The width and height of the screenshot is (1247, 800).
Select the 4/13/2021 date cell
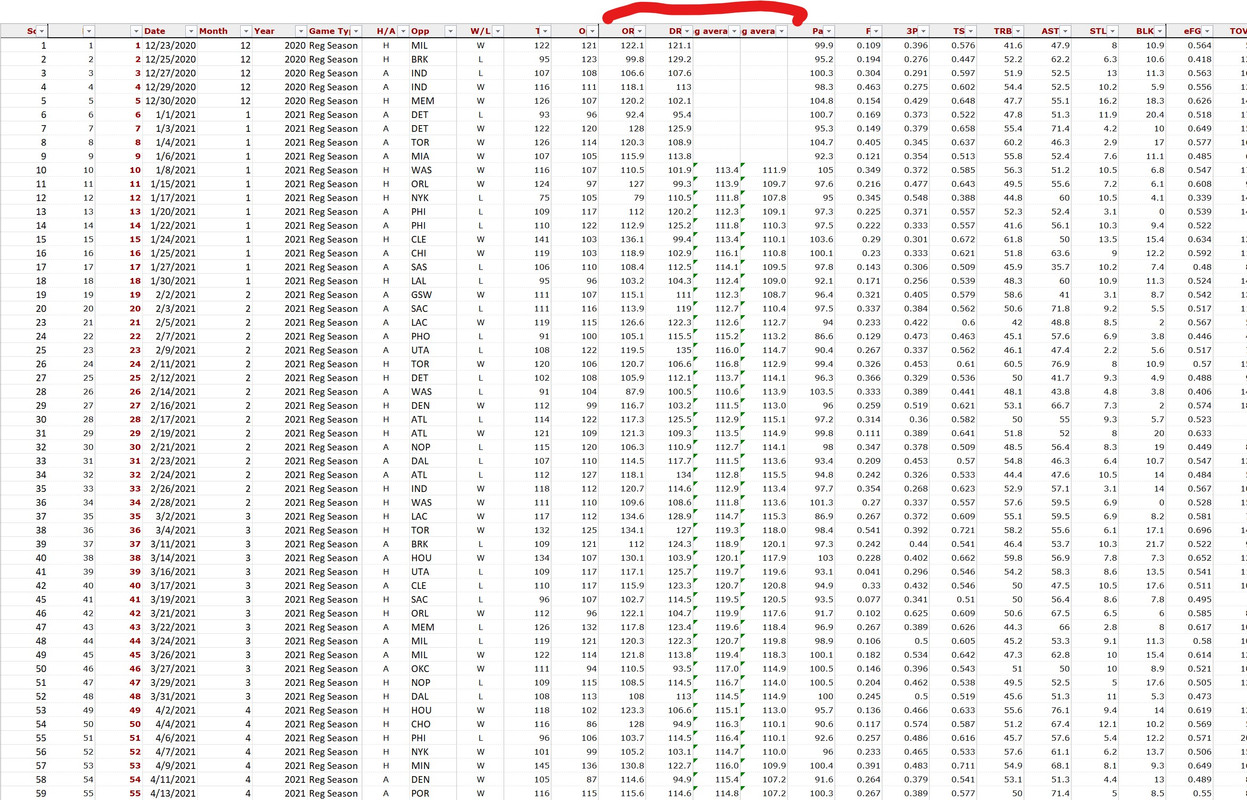169,794
